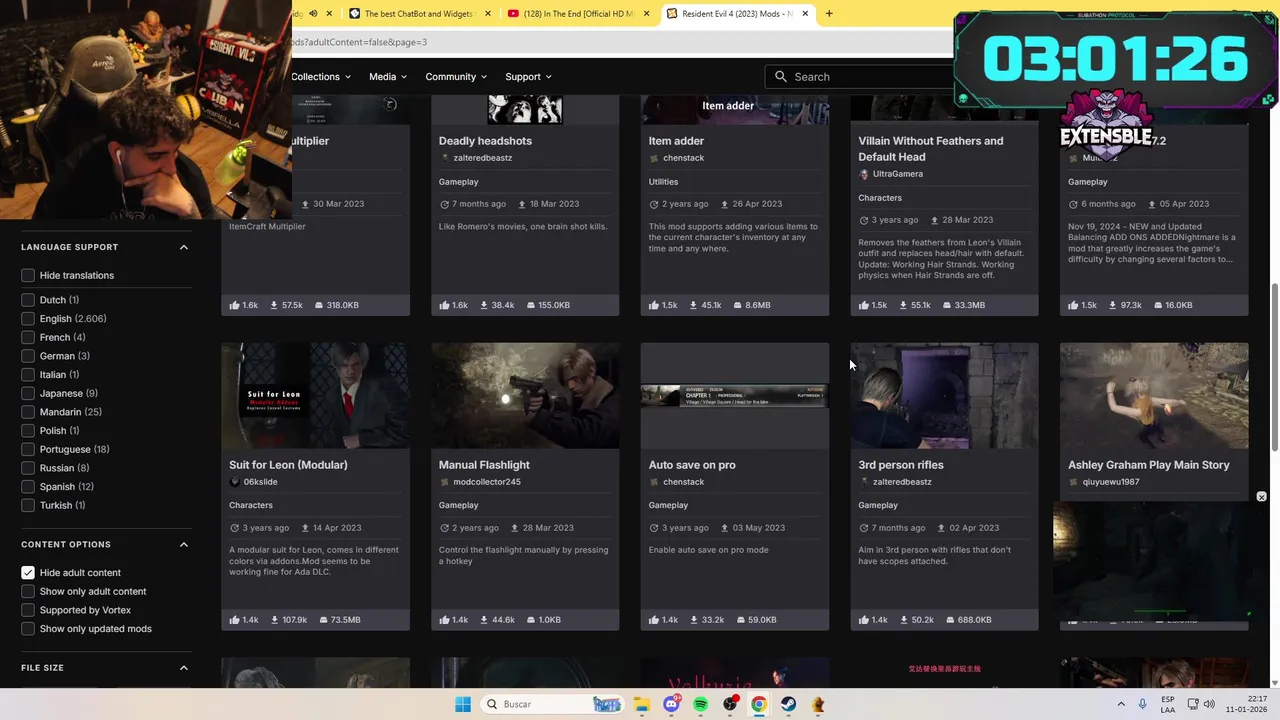Open OBS Studio from the taskbar
This screenshot has width=1280, height=720.
coord(730,704)
